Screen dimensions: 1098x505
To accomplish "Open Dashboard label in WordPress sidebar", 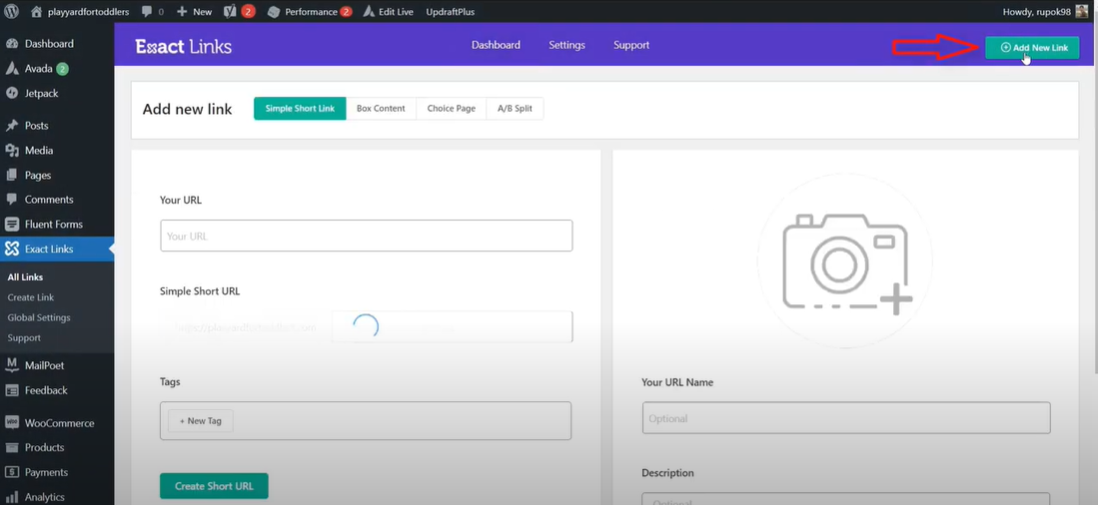I will [x=49, y=43].
